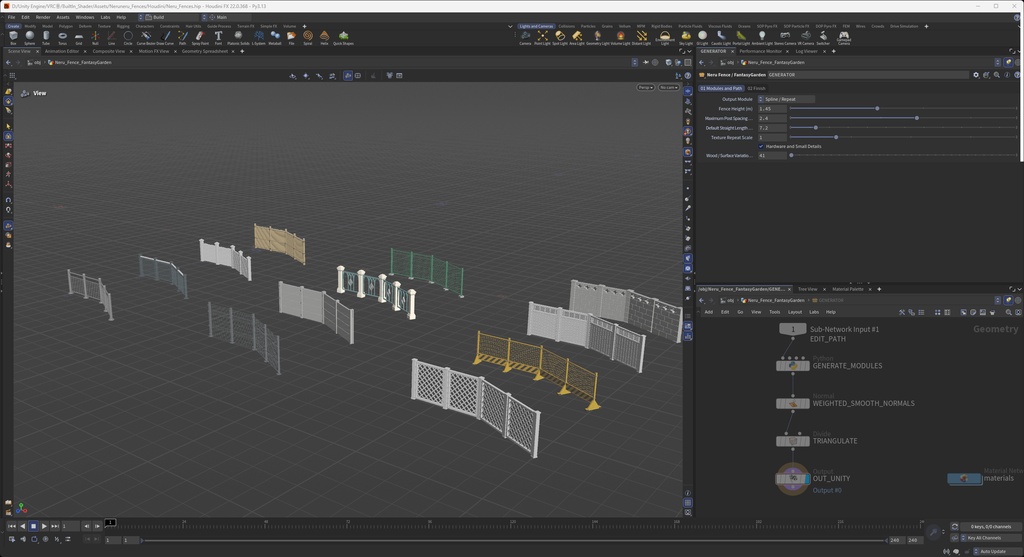Click obj in the viewport path bar
Screen dimensions: 1024x557
(37, 63)
